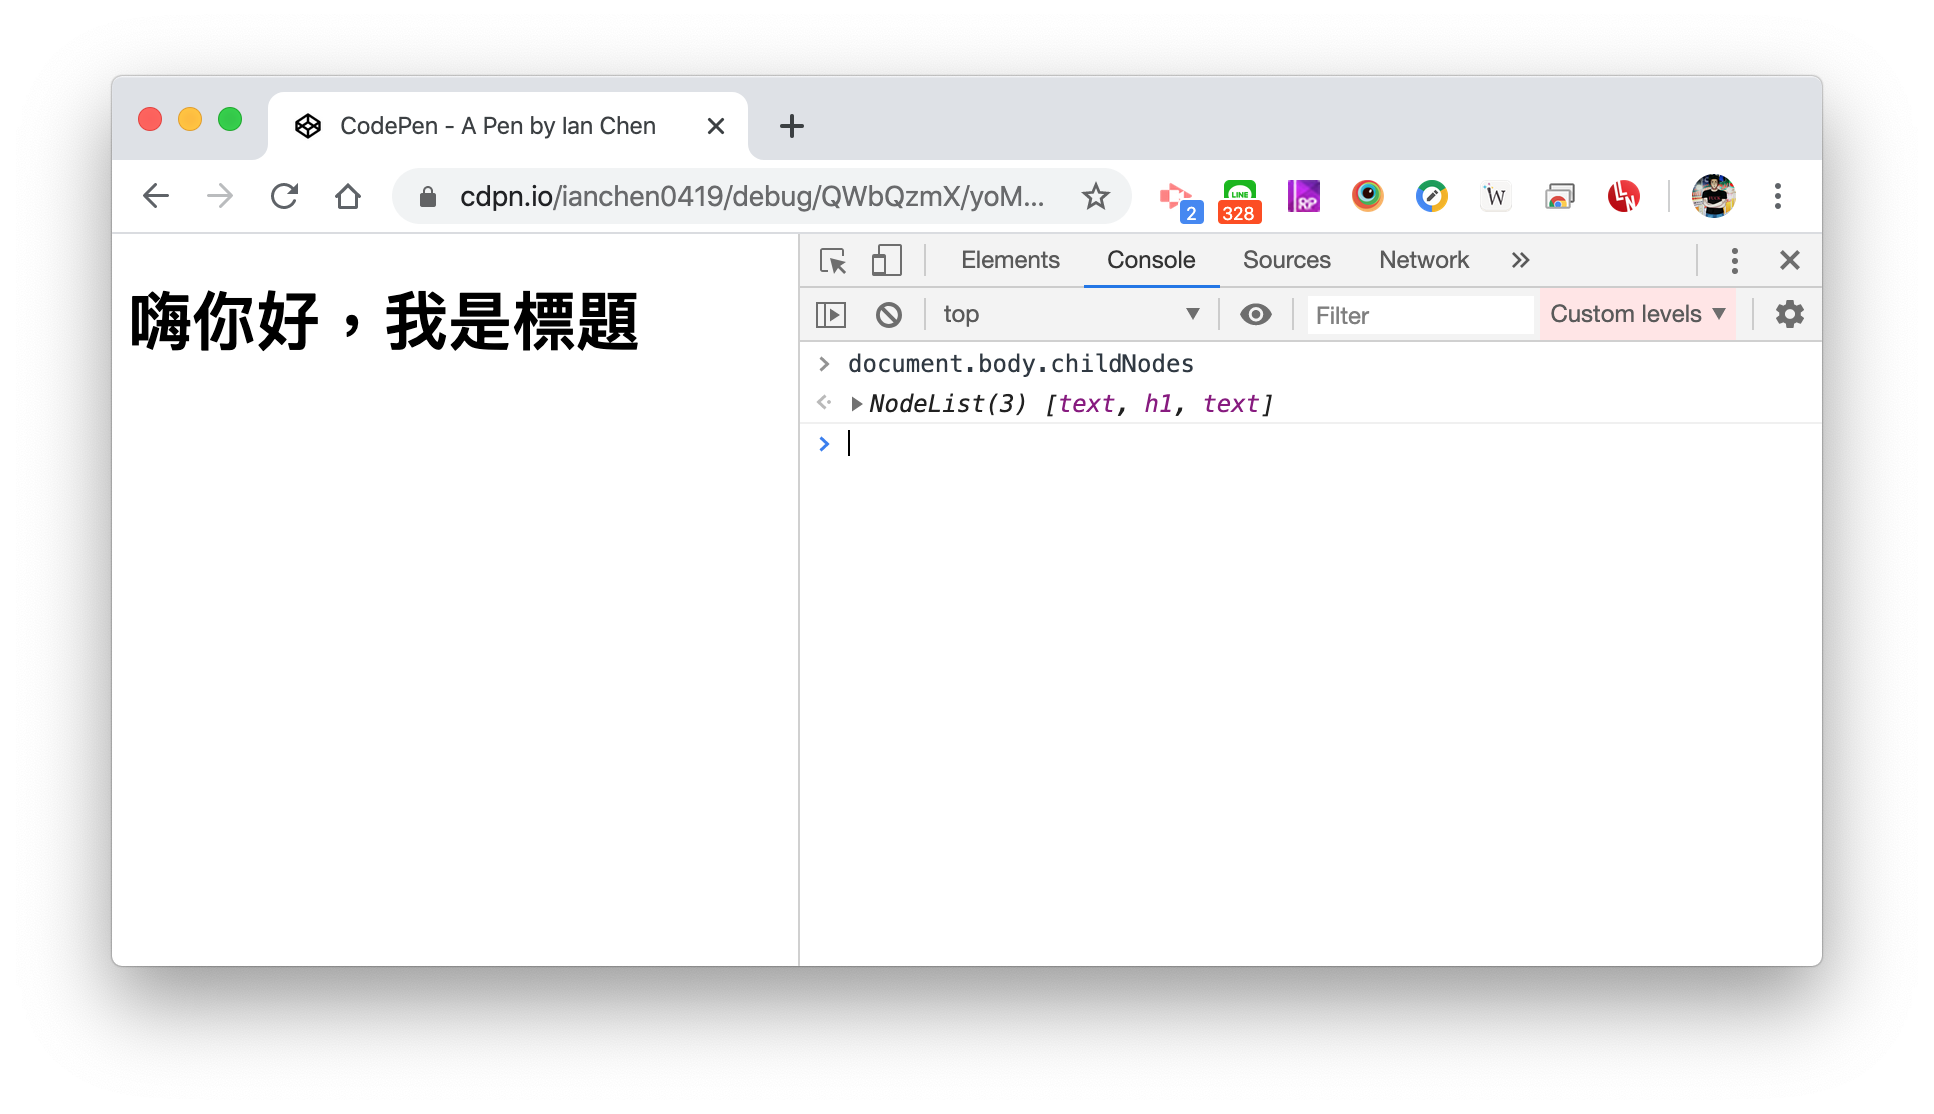
Task: Bookmark this page with the star icon
Action: tap(1096, 196)
